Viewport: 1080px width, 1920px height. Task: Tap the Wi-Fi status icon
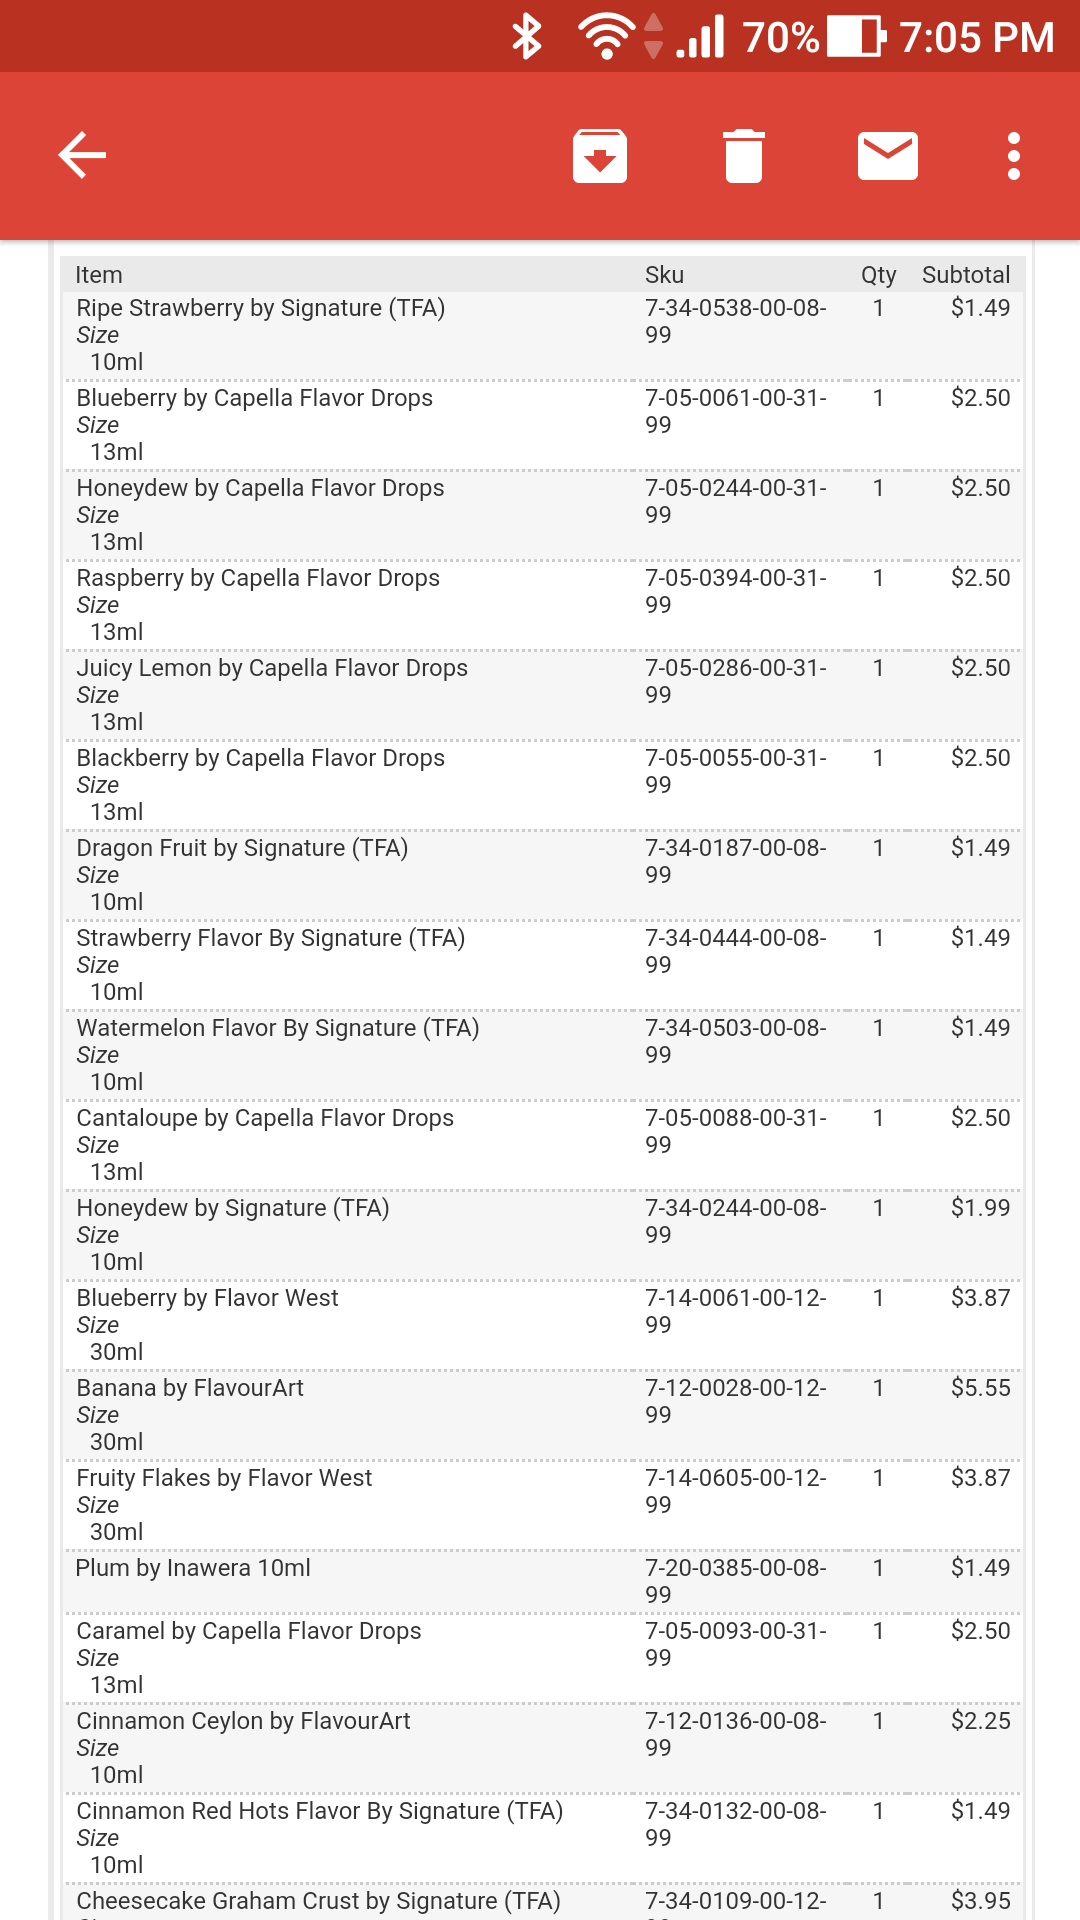[x=606, y=37]
